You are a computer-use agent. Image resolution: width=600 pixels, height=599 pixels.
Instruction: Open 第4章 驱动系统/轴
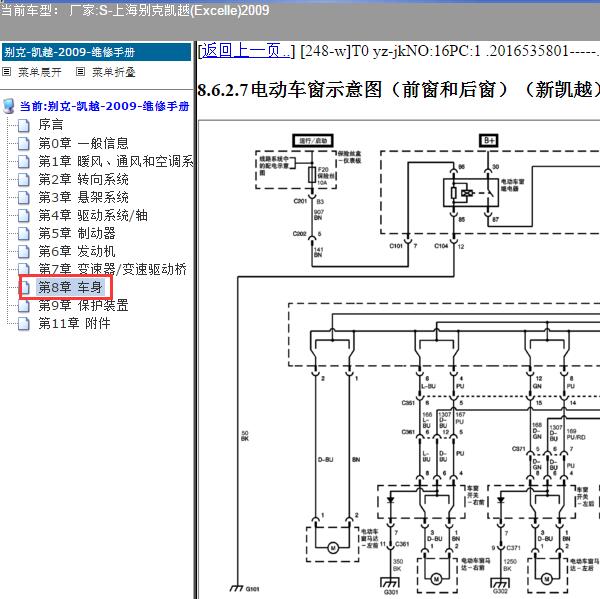tap(93, 215)
